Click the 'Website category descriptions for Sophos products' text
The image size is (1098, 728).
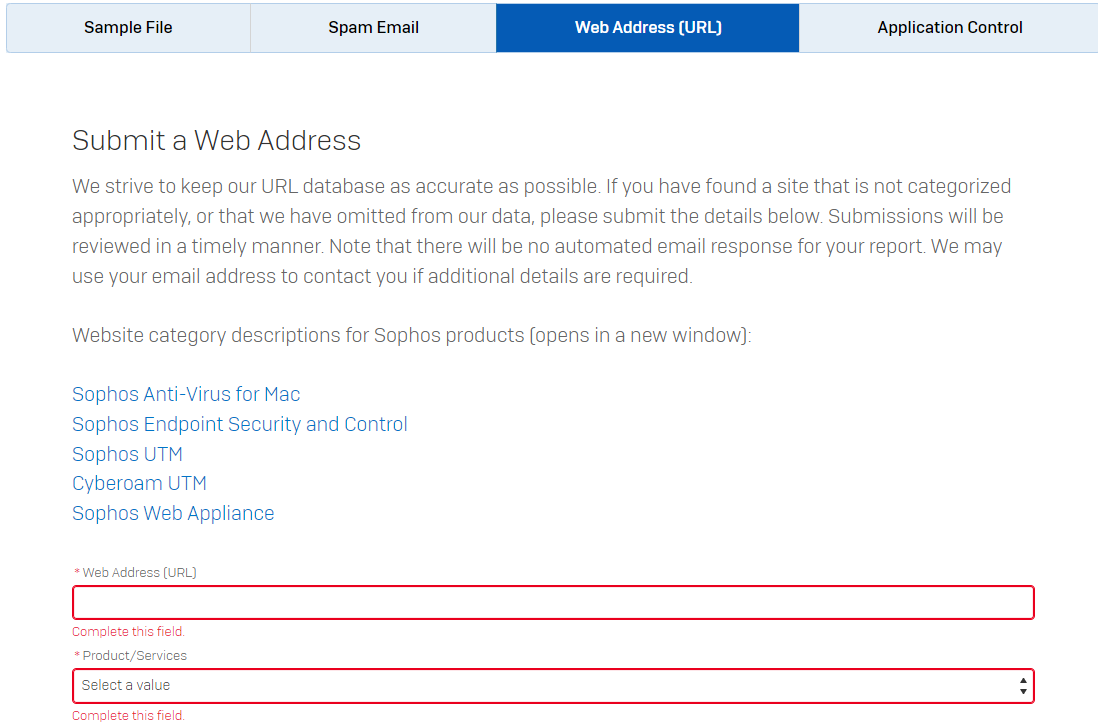click(298, 335)
